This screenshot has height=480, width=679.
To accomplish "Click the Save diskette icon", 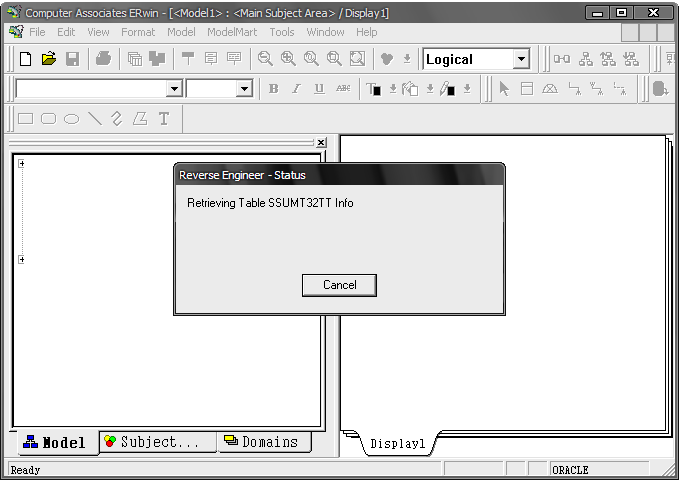I will point(72,58).
